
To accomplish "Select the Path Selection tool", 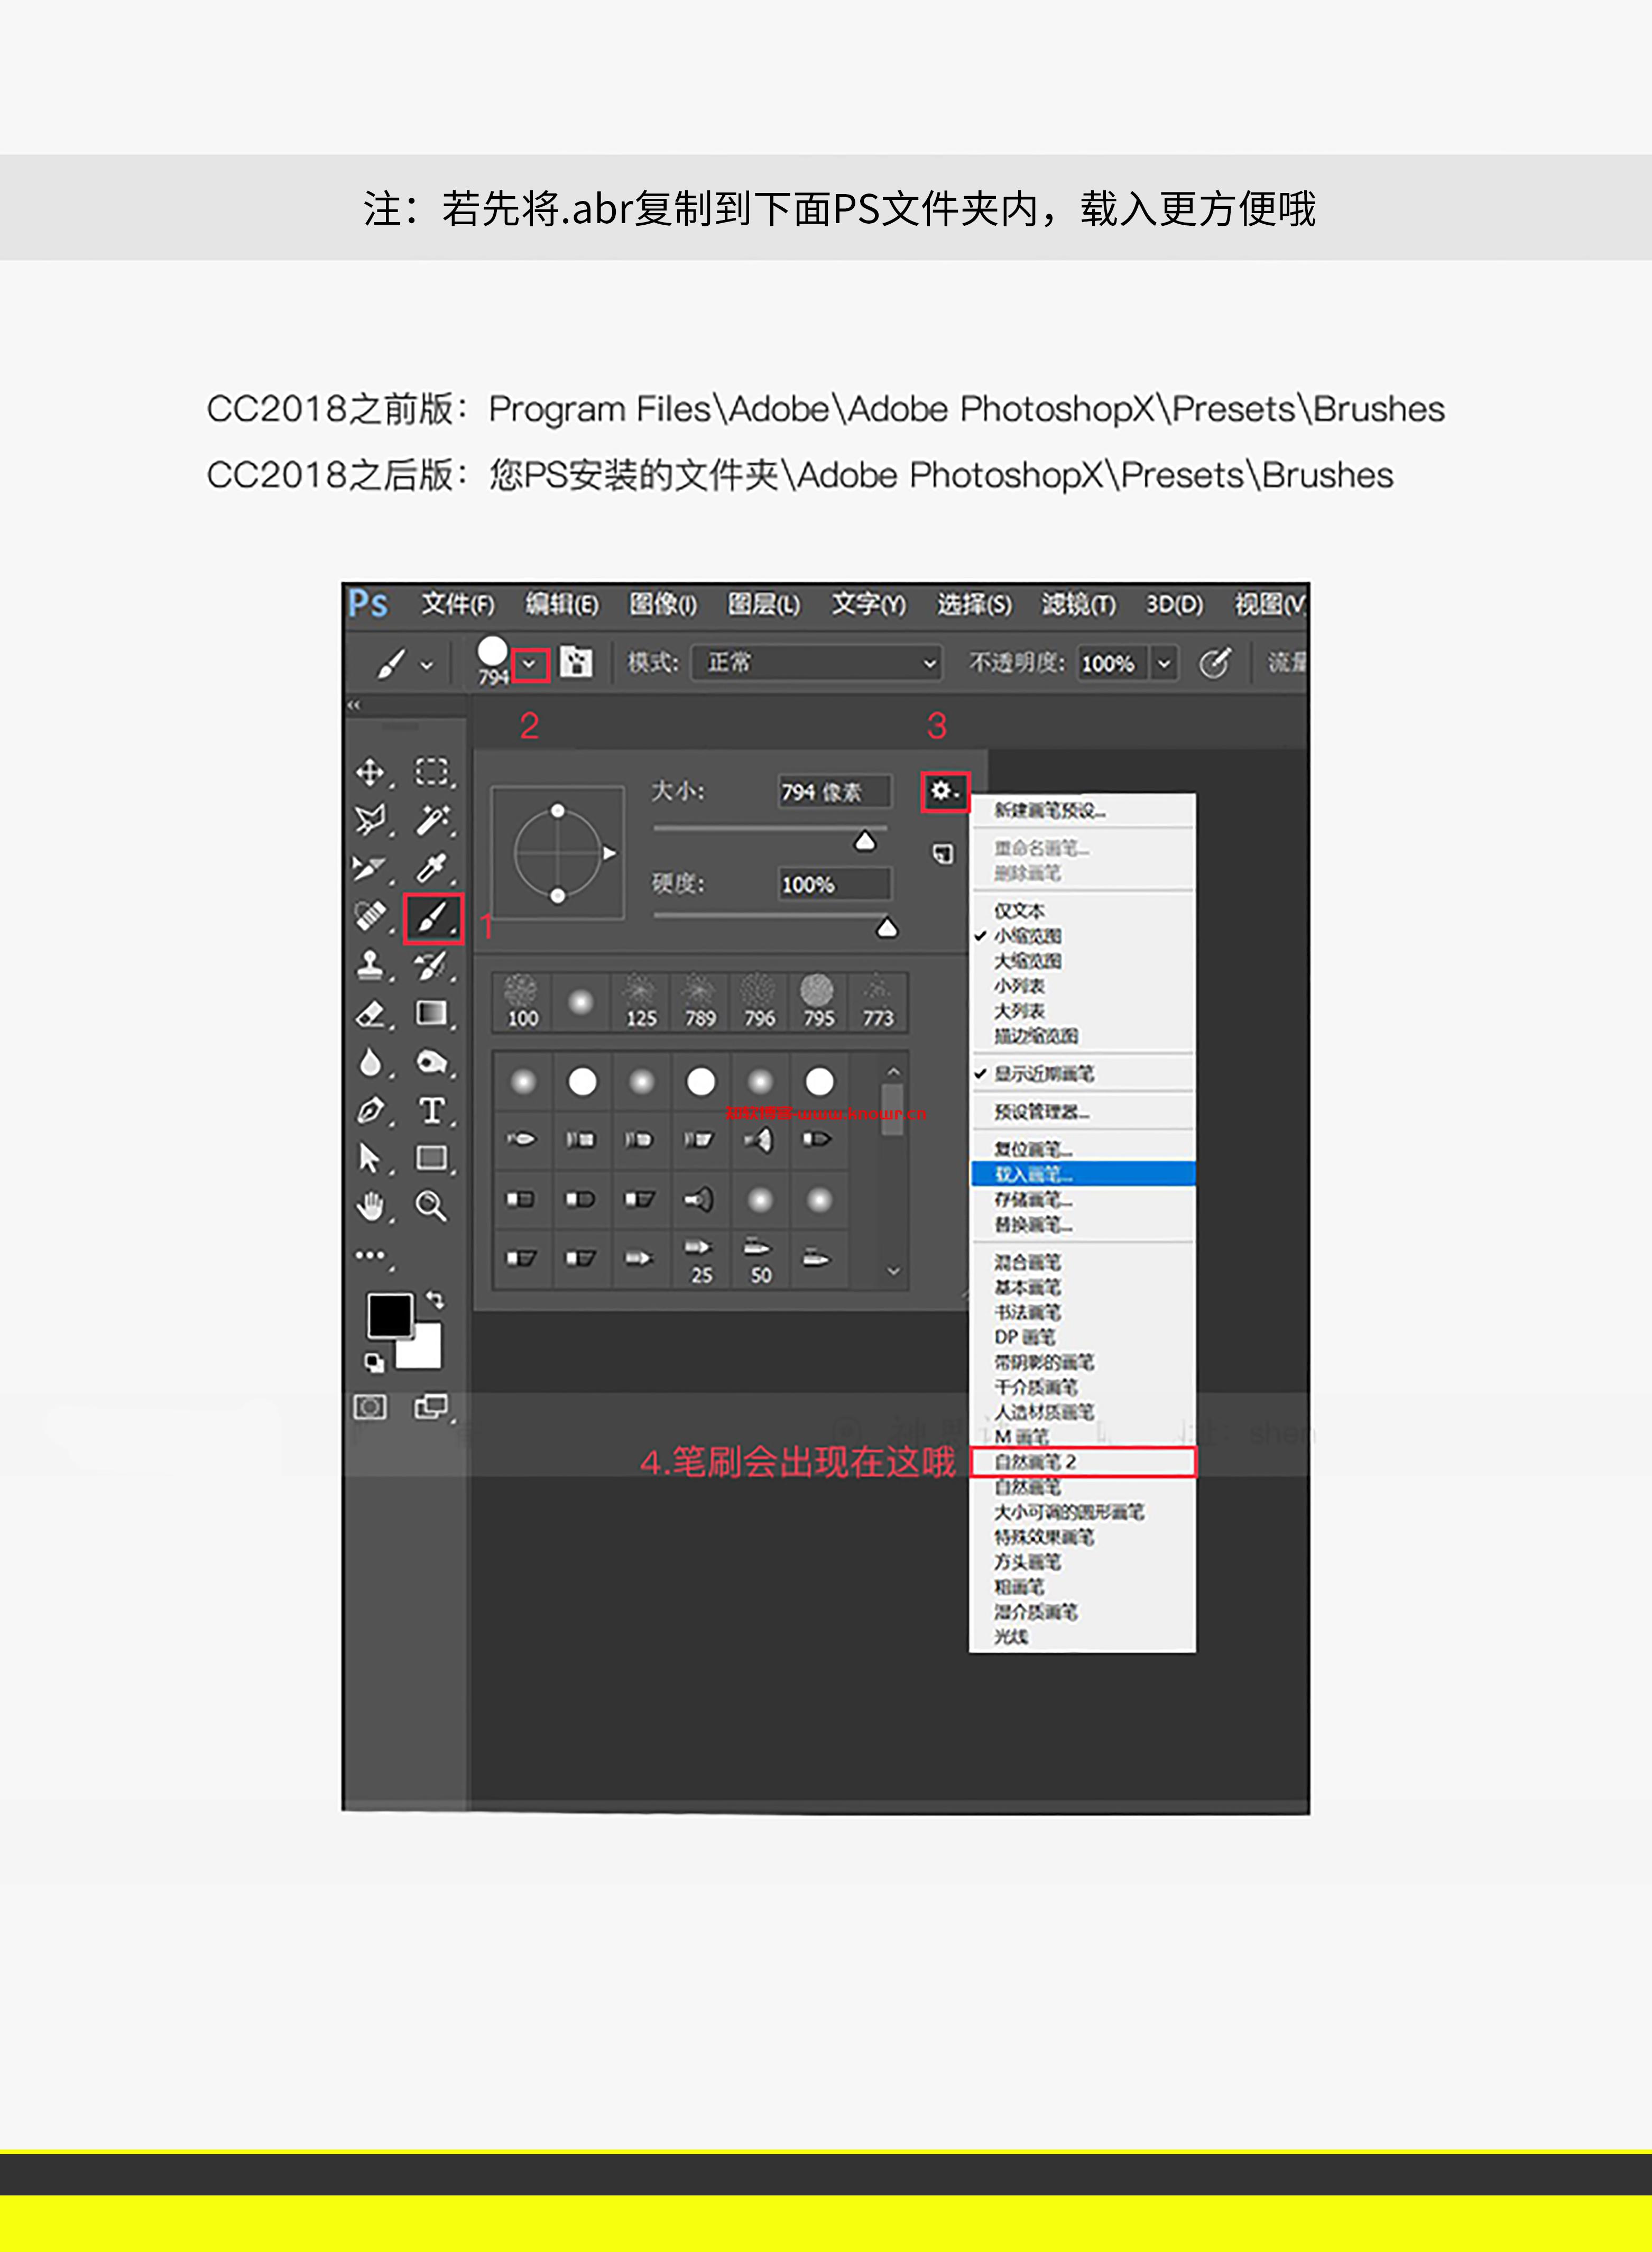I will coord(370,1158).
